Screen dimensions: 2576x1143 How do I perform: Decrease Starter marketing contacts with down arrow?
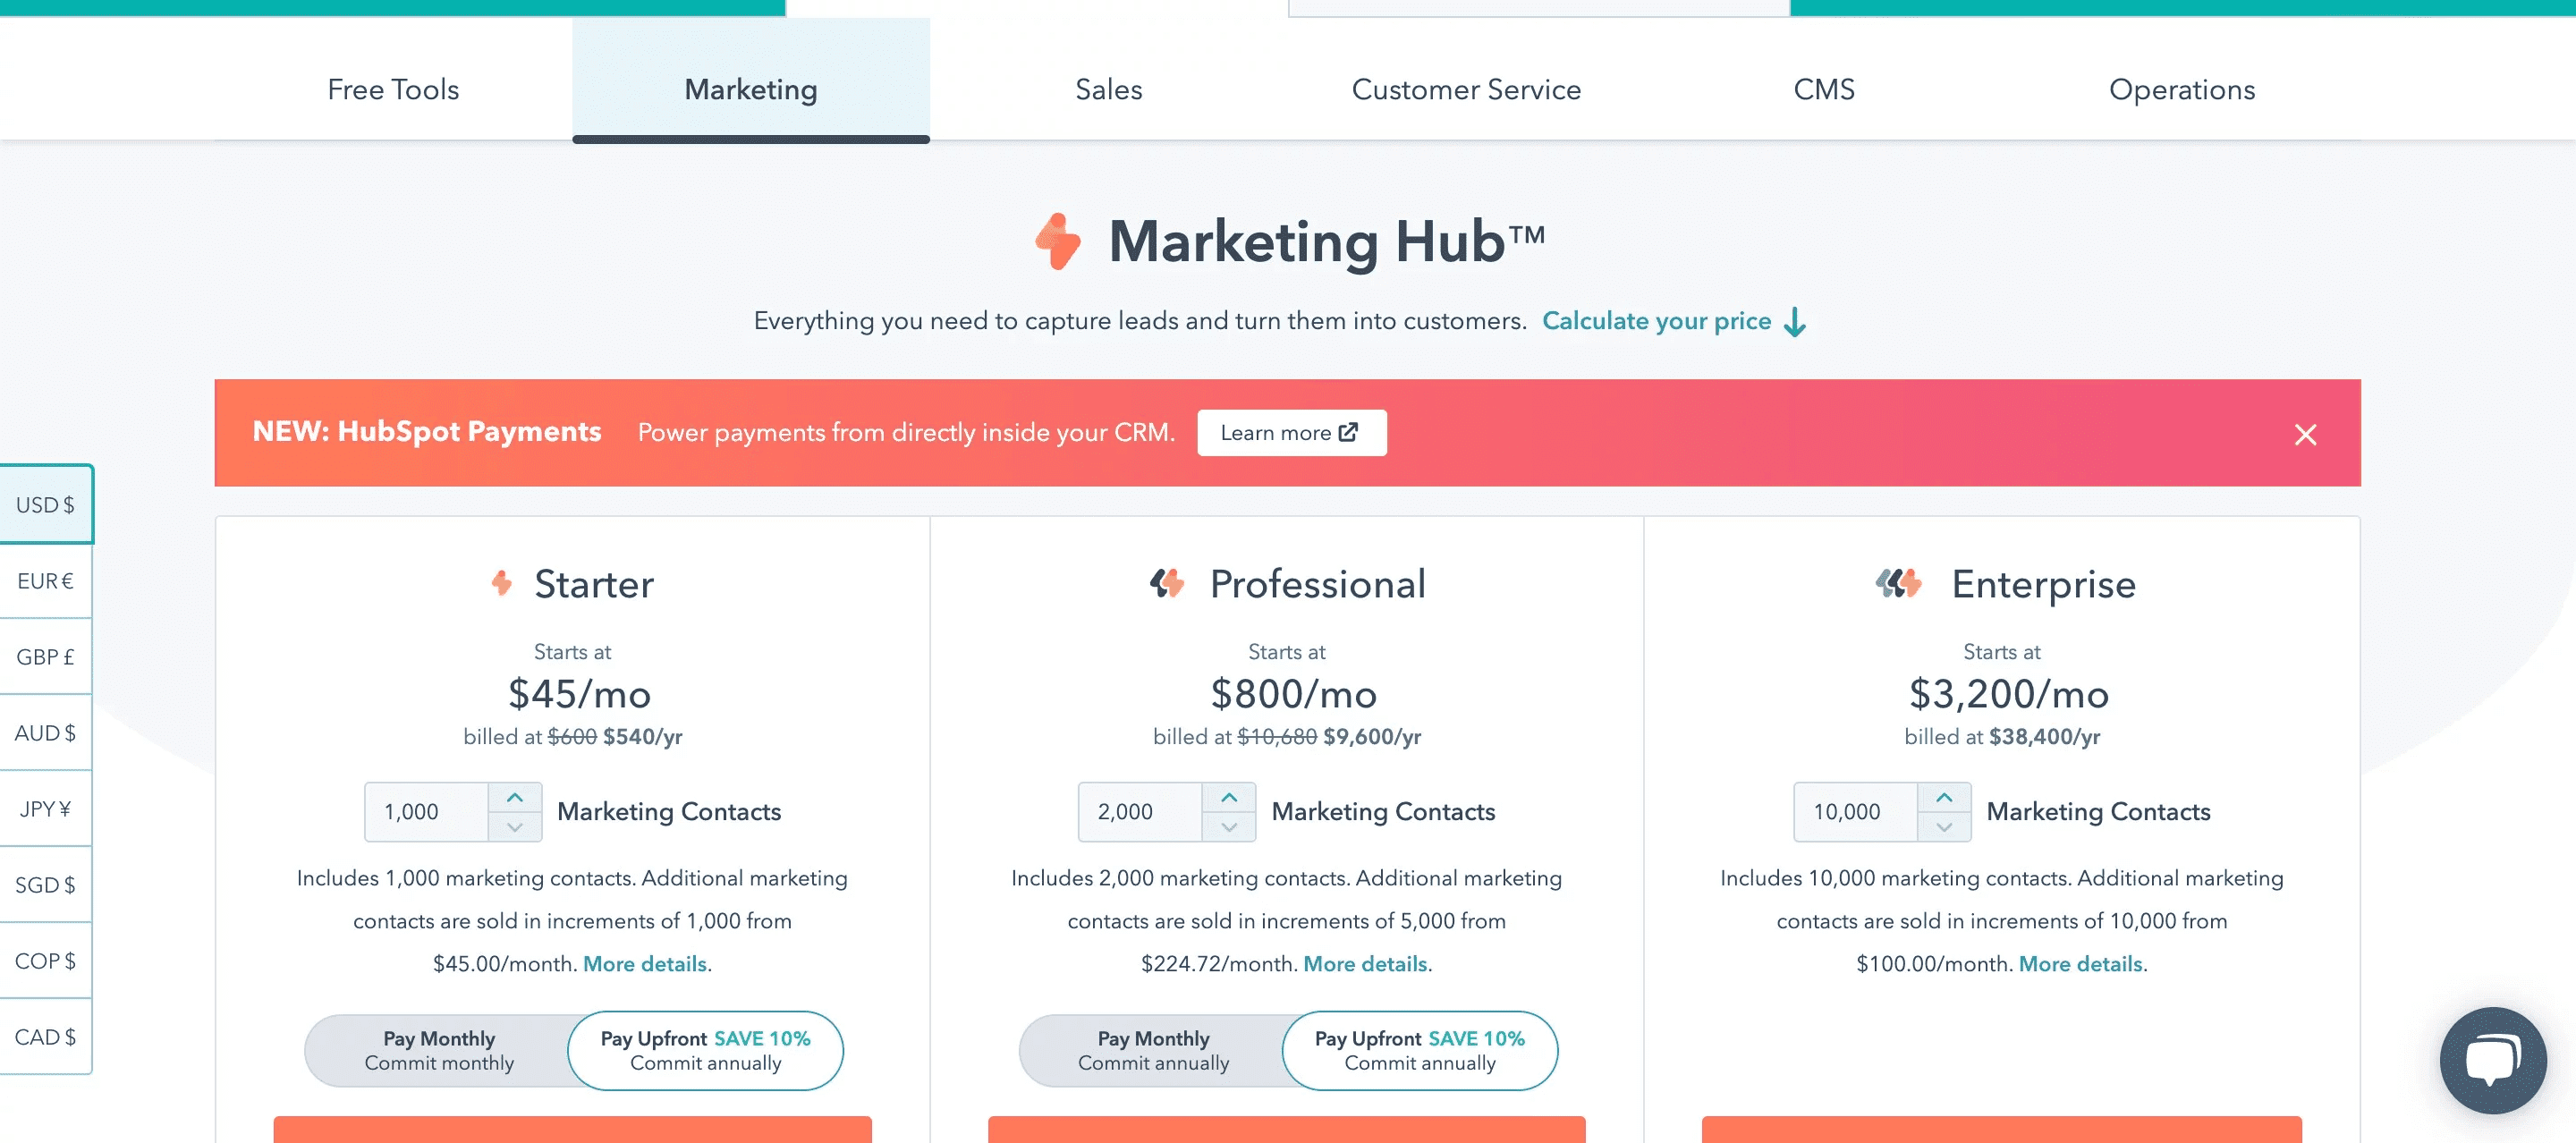click(x=515, y=827)
